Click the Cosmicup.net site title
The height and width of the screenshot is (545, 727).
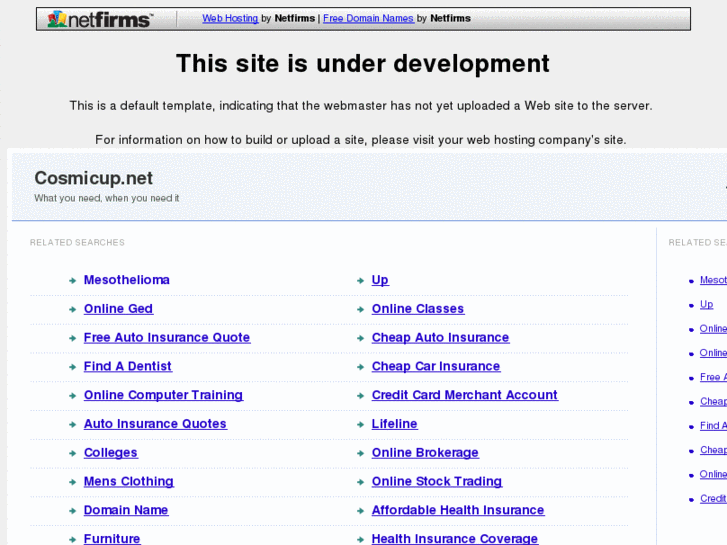[94, 178]
